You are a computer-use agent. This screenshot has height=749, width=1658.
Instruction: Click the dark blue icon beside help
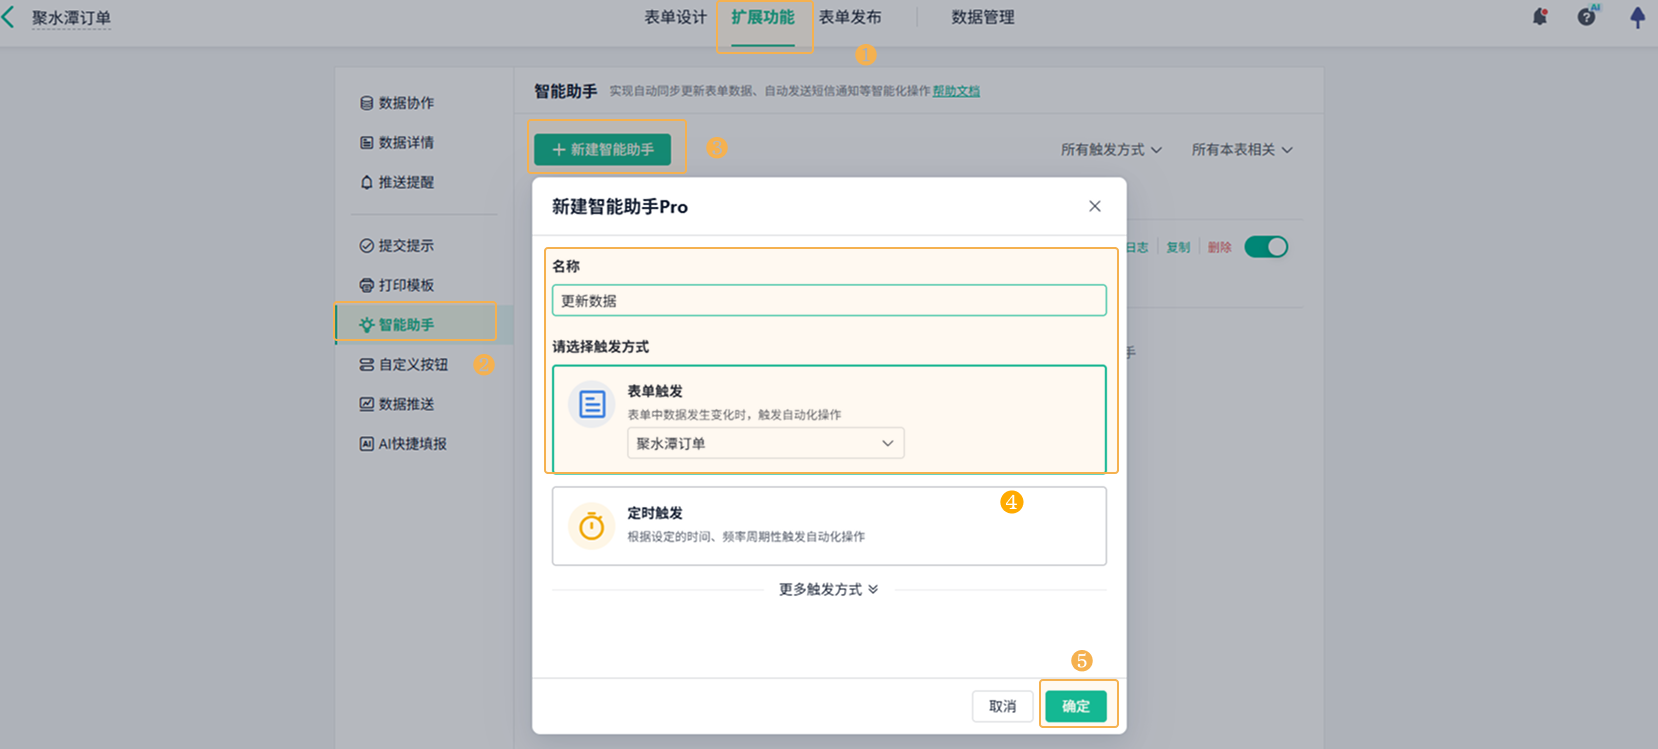coord(1637,17)
